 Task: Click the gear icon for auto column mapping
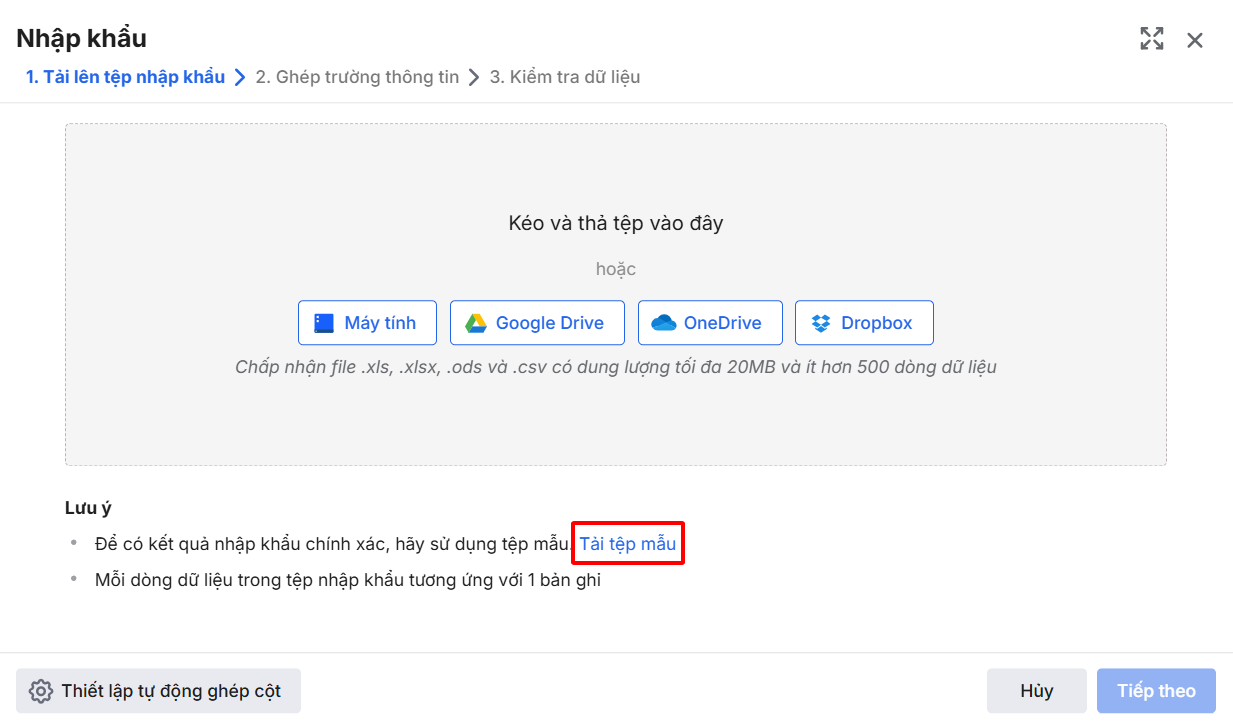[x=40, y=691]
